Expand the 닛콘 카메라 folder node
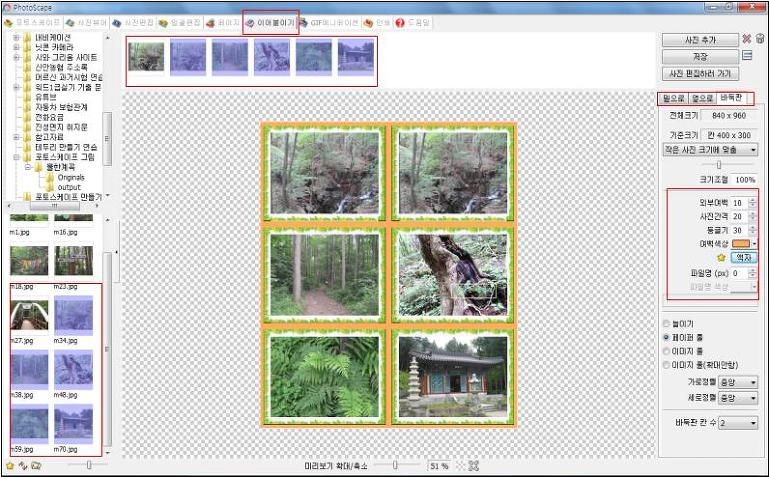Viewport: 769px width, 477px height. pos(16,47)
